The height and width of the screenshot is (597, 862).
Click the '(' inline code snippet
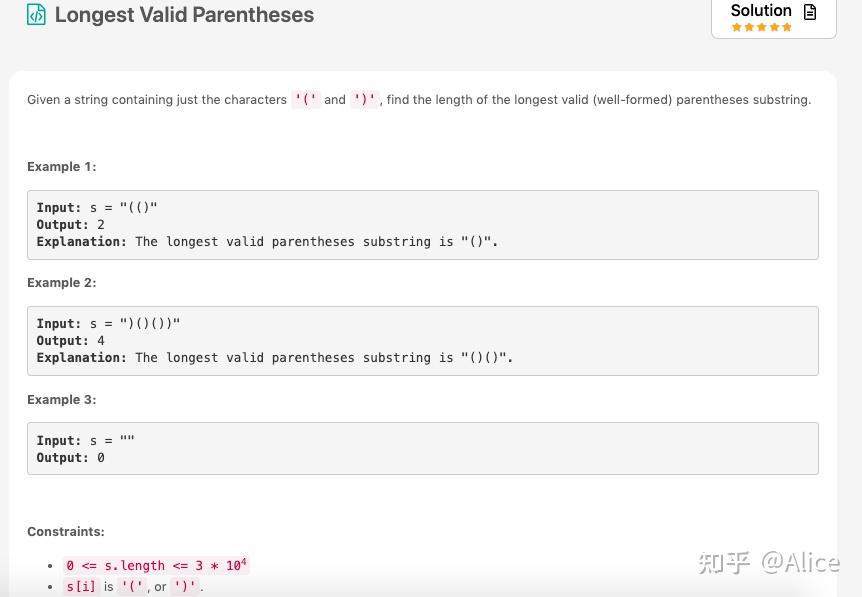click(307, 99)
